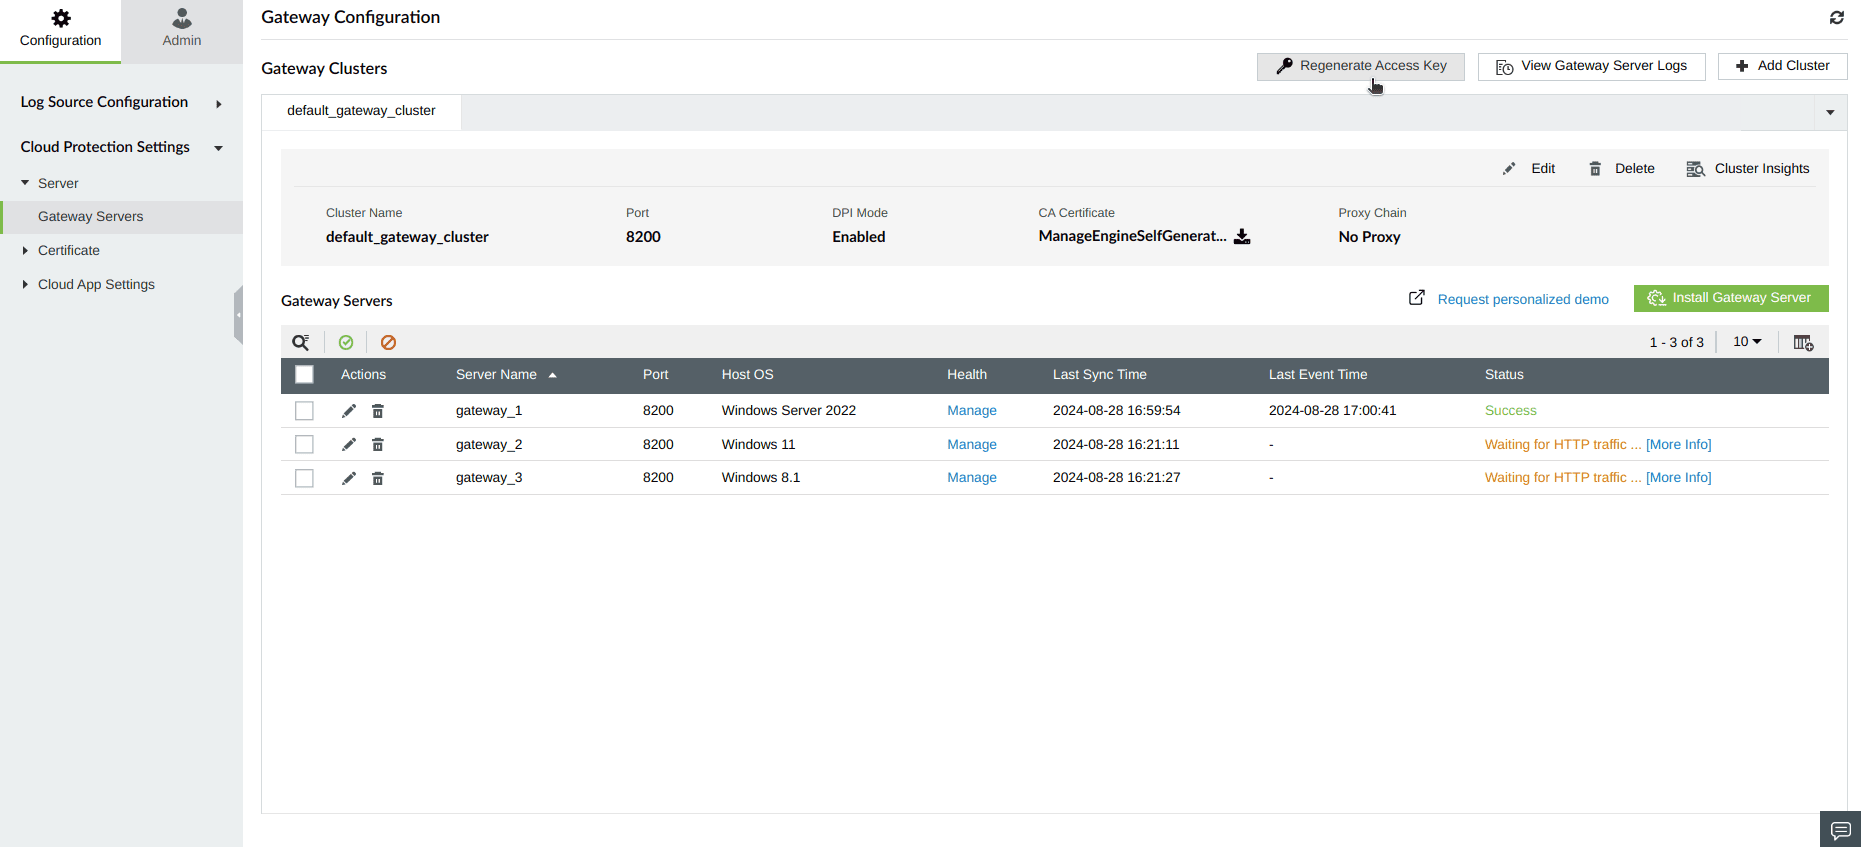Open the table search icon

[x=301, y=342]
